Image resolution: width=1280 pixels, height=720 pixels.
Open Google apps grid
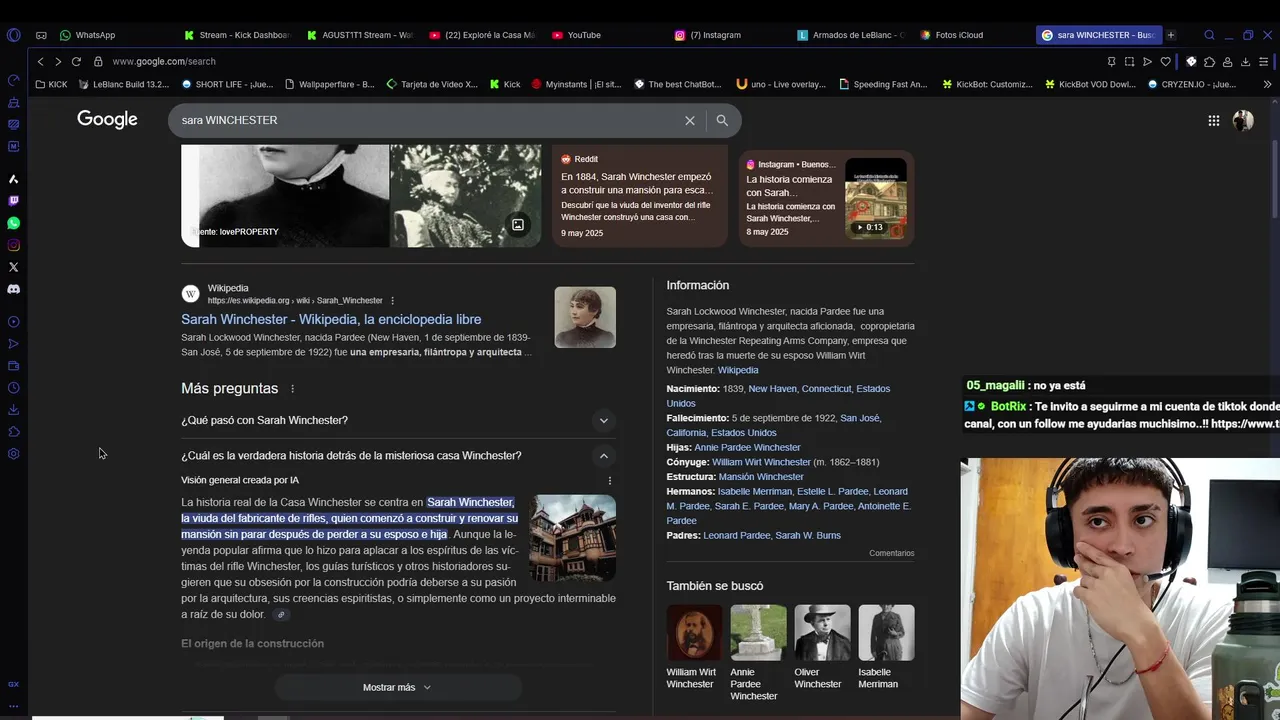pyautogui.click(x=1213, y=121)
